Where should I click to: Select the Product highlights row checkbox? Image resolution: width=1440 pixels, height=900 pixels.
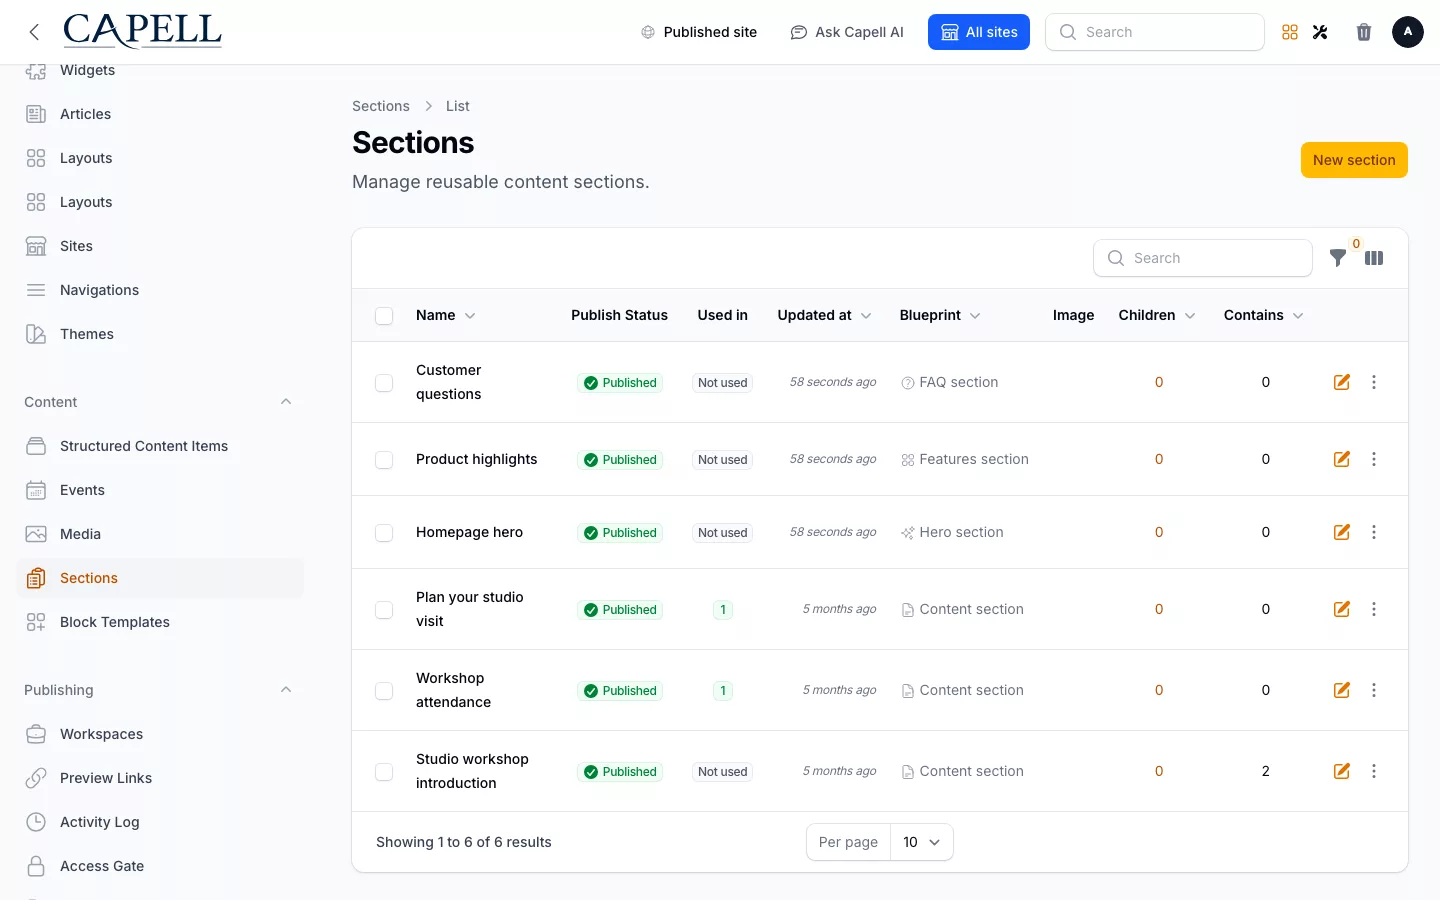click(x=384, y=460)
